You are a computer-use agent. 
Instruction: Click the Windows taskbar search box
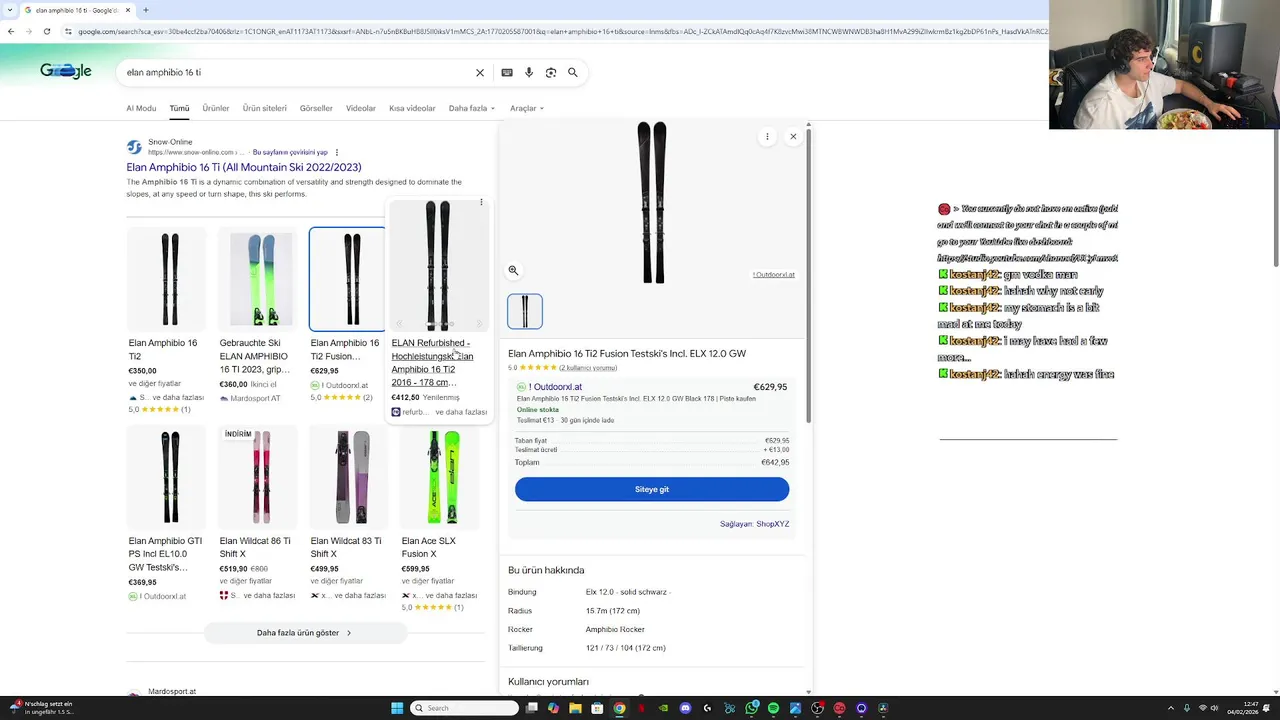(465, 708)
